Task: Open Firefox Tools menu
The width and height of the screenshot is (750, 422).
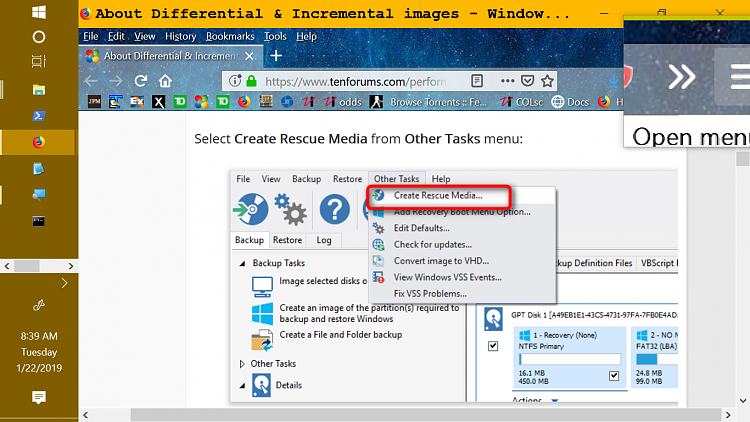Action: (x=275, y=36)
